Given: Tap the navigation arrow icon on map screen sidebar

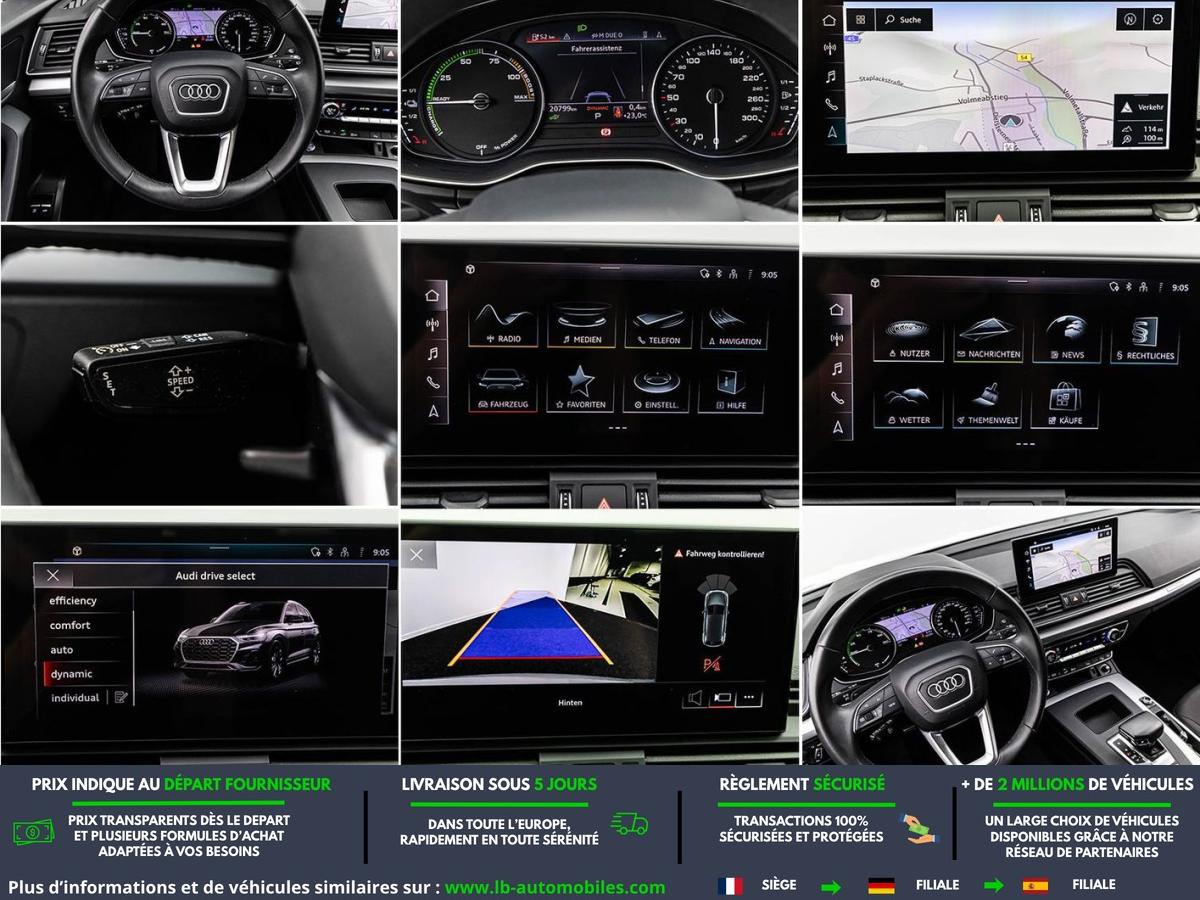Looking at the screenshot, I should (x=830, y=132).
